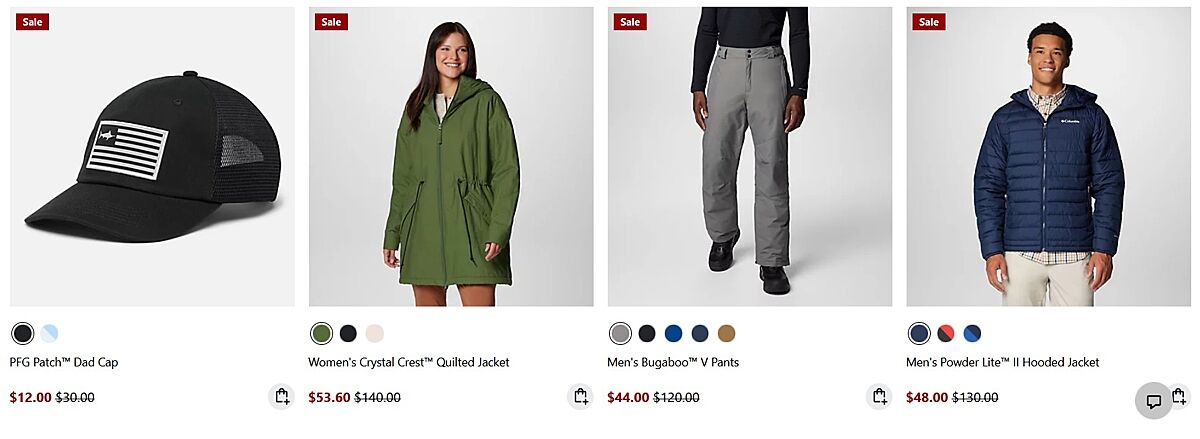Image resolution: width=1200 pixels, height=439 pixels.
Task: Choose the light blue swatch for Dad Cap
Action: pos(49,333)
